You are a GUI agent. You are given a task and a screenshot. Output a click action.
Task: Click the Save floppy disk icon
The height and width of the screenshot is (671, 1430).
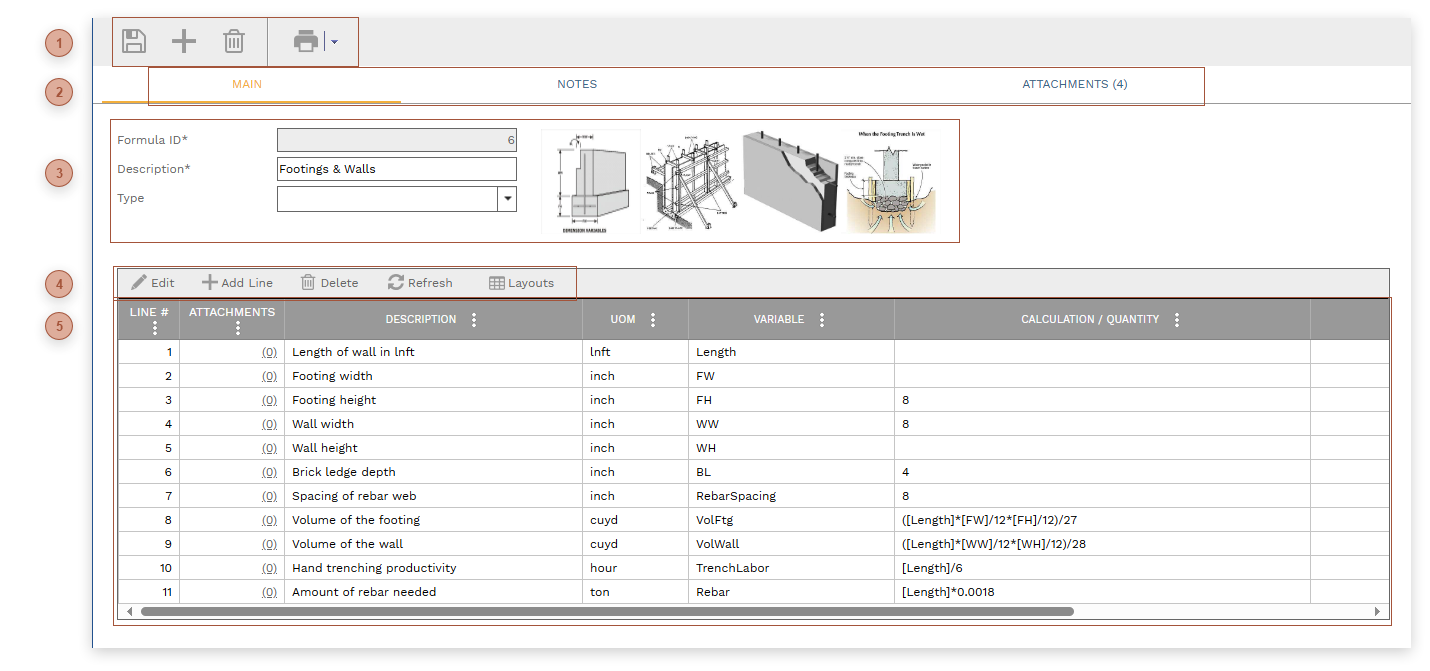pos(134,41)
